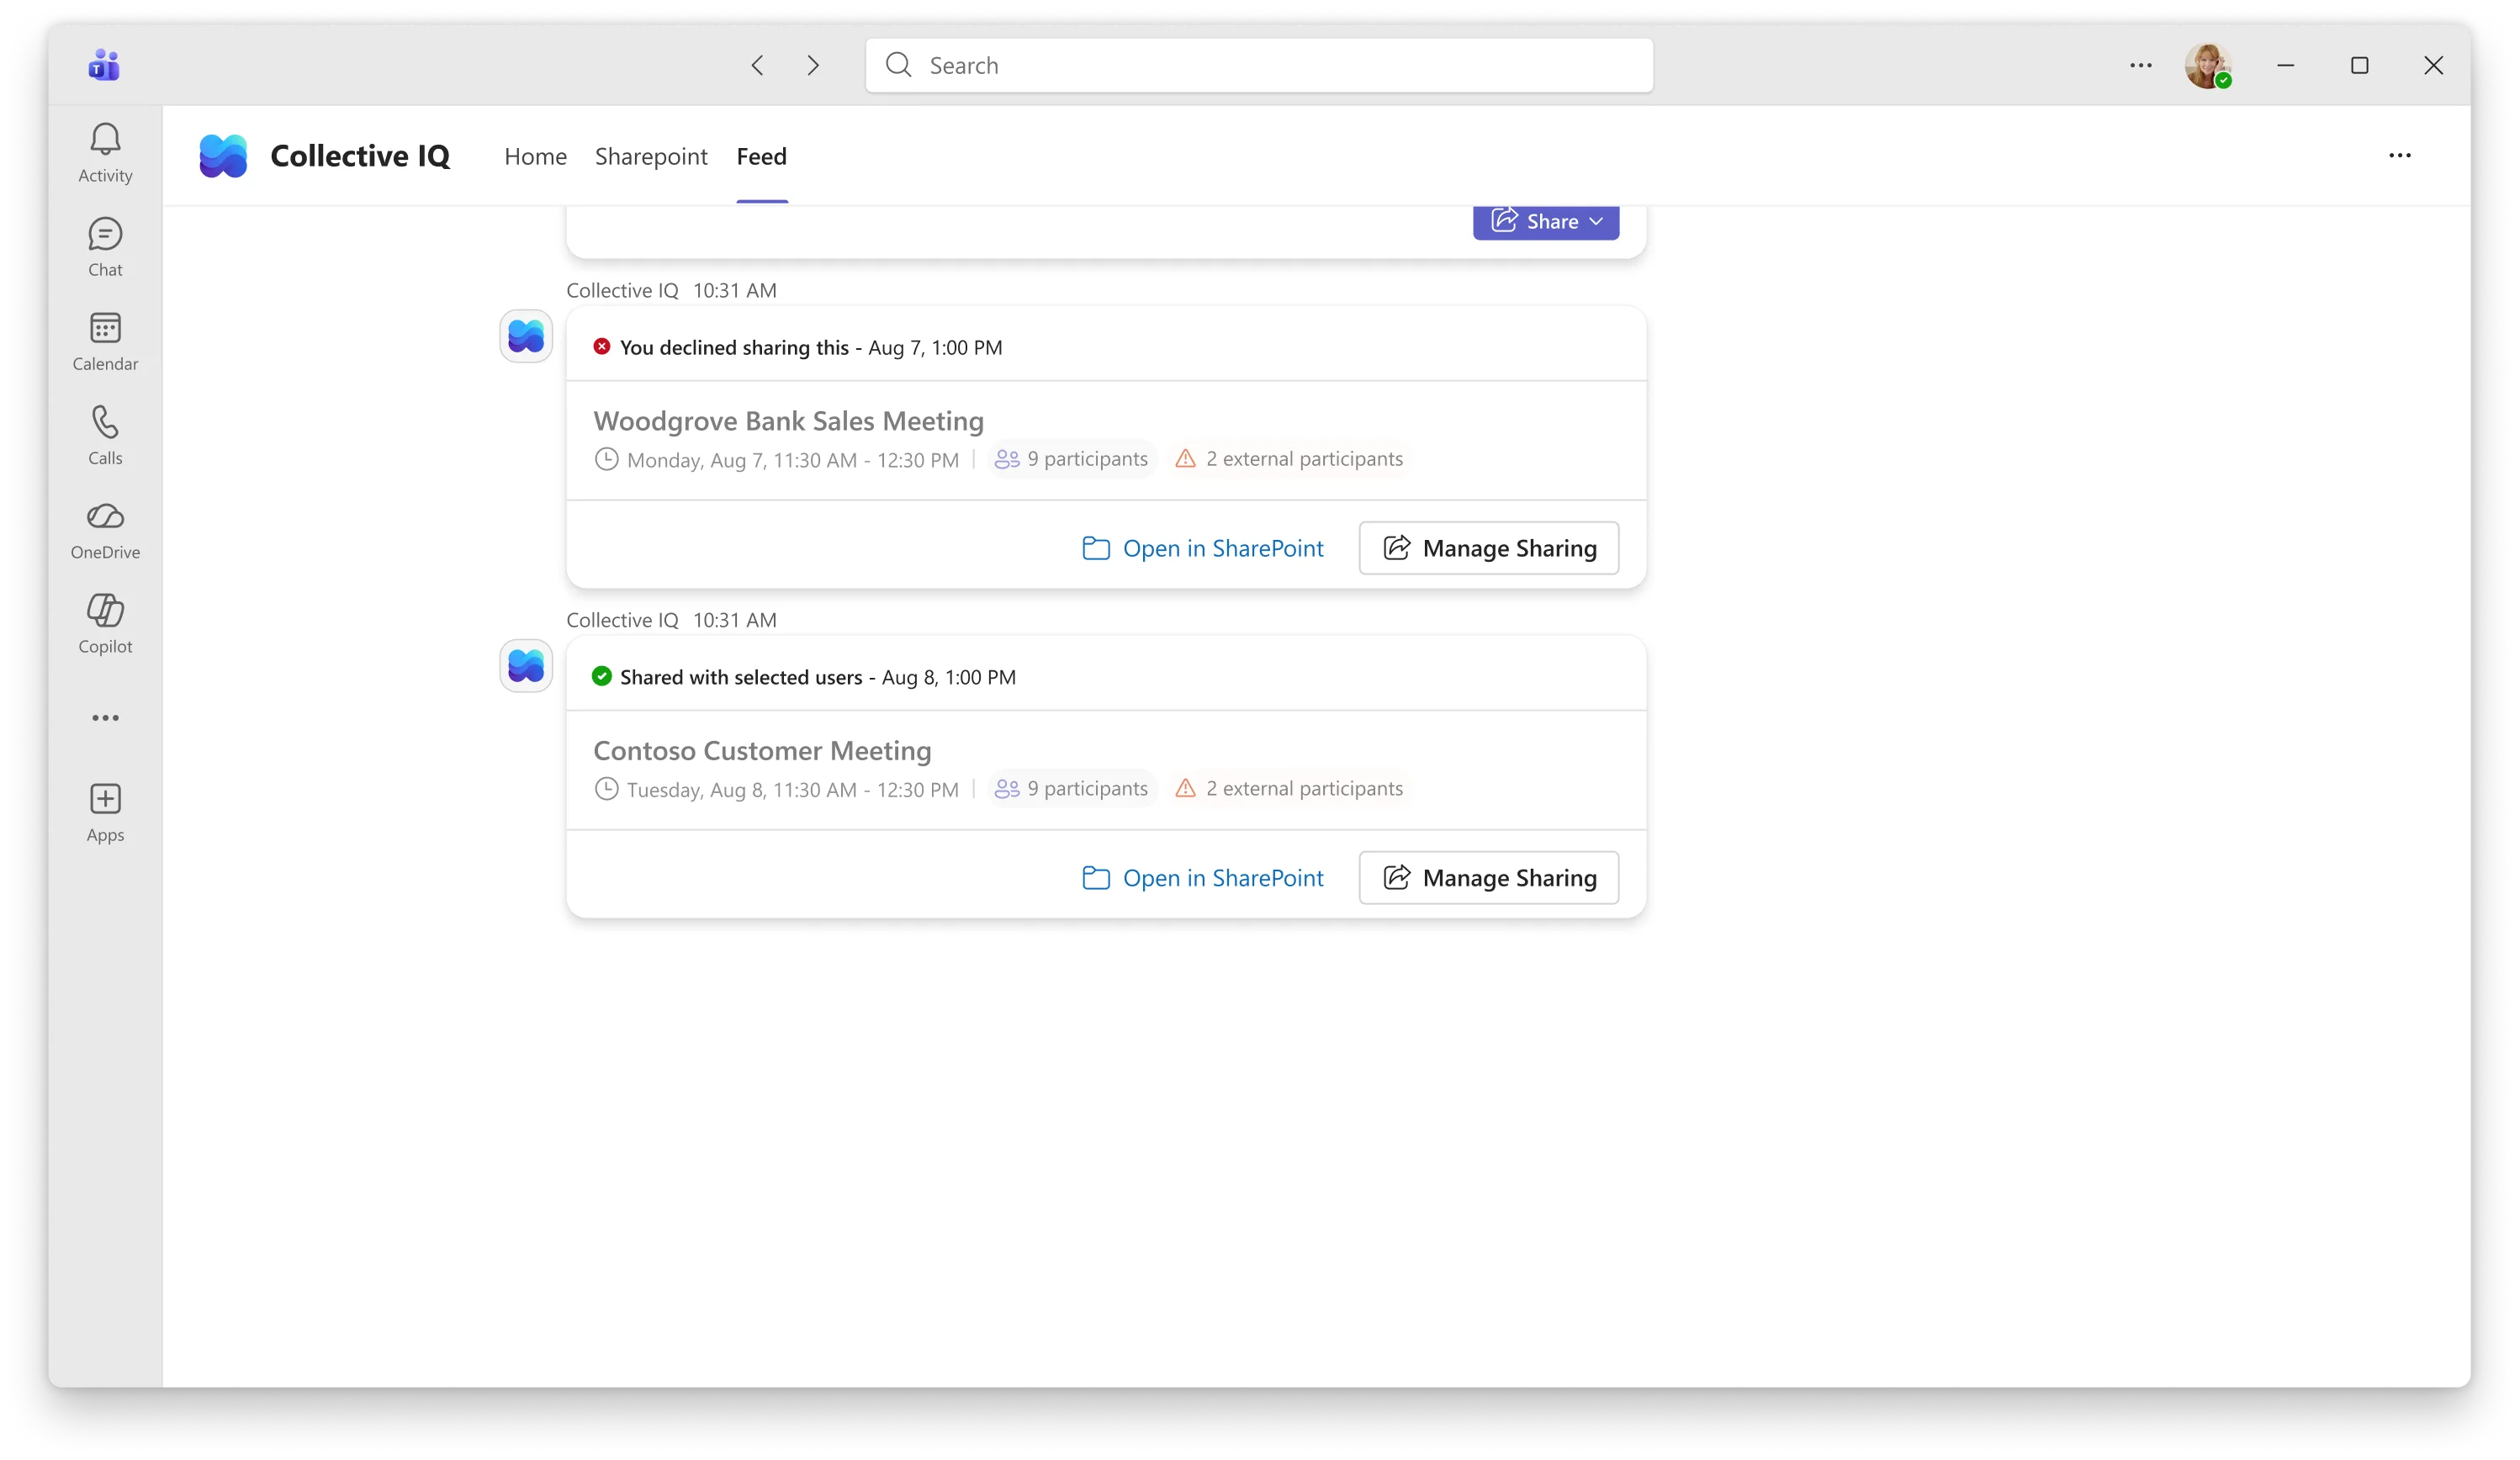Image resolution: width=2520 pixels, height=1460 pixels.
Task: Maximize the Teams window
Action: pos(2359,65)
